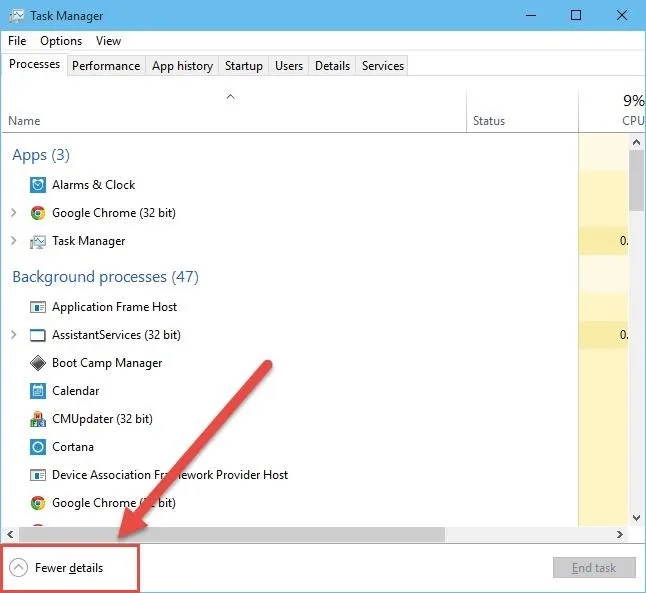
Task: Click the horizontal scrollbar right arrow
Action: click(620, 534)
